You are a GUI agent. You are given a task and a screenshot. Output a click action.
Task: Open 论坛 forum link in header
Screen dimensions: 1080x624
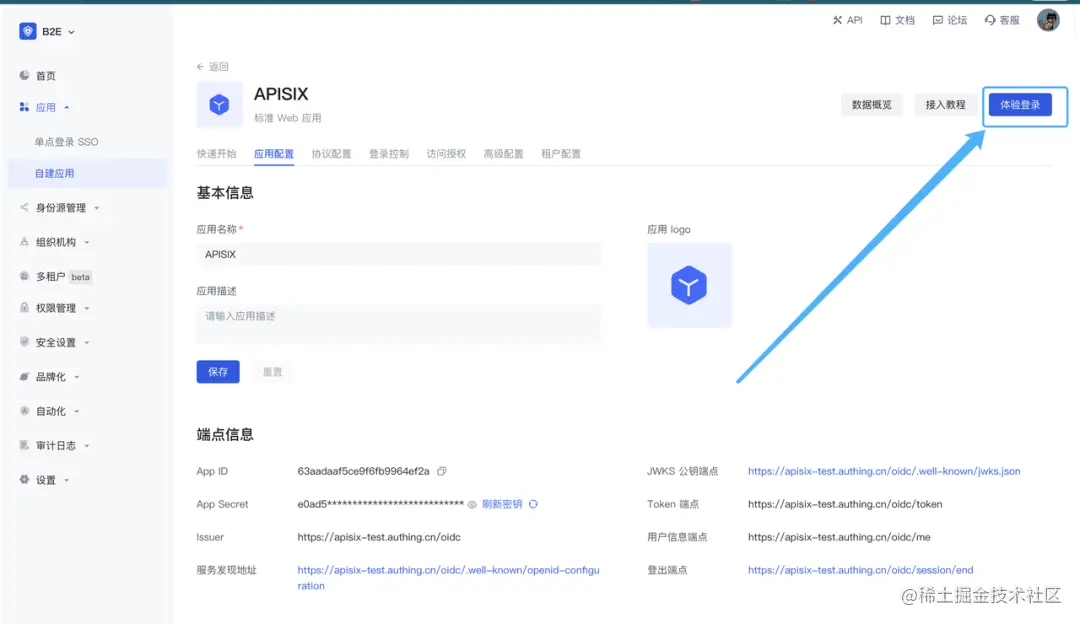click(950, 20)
